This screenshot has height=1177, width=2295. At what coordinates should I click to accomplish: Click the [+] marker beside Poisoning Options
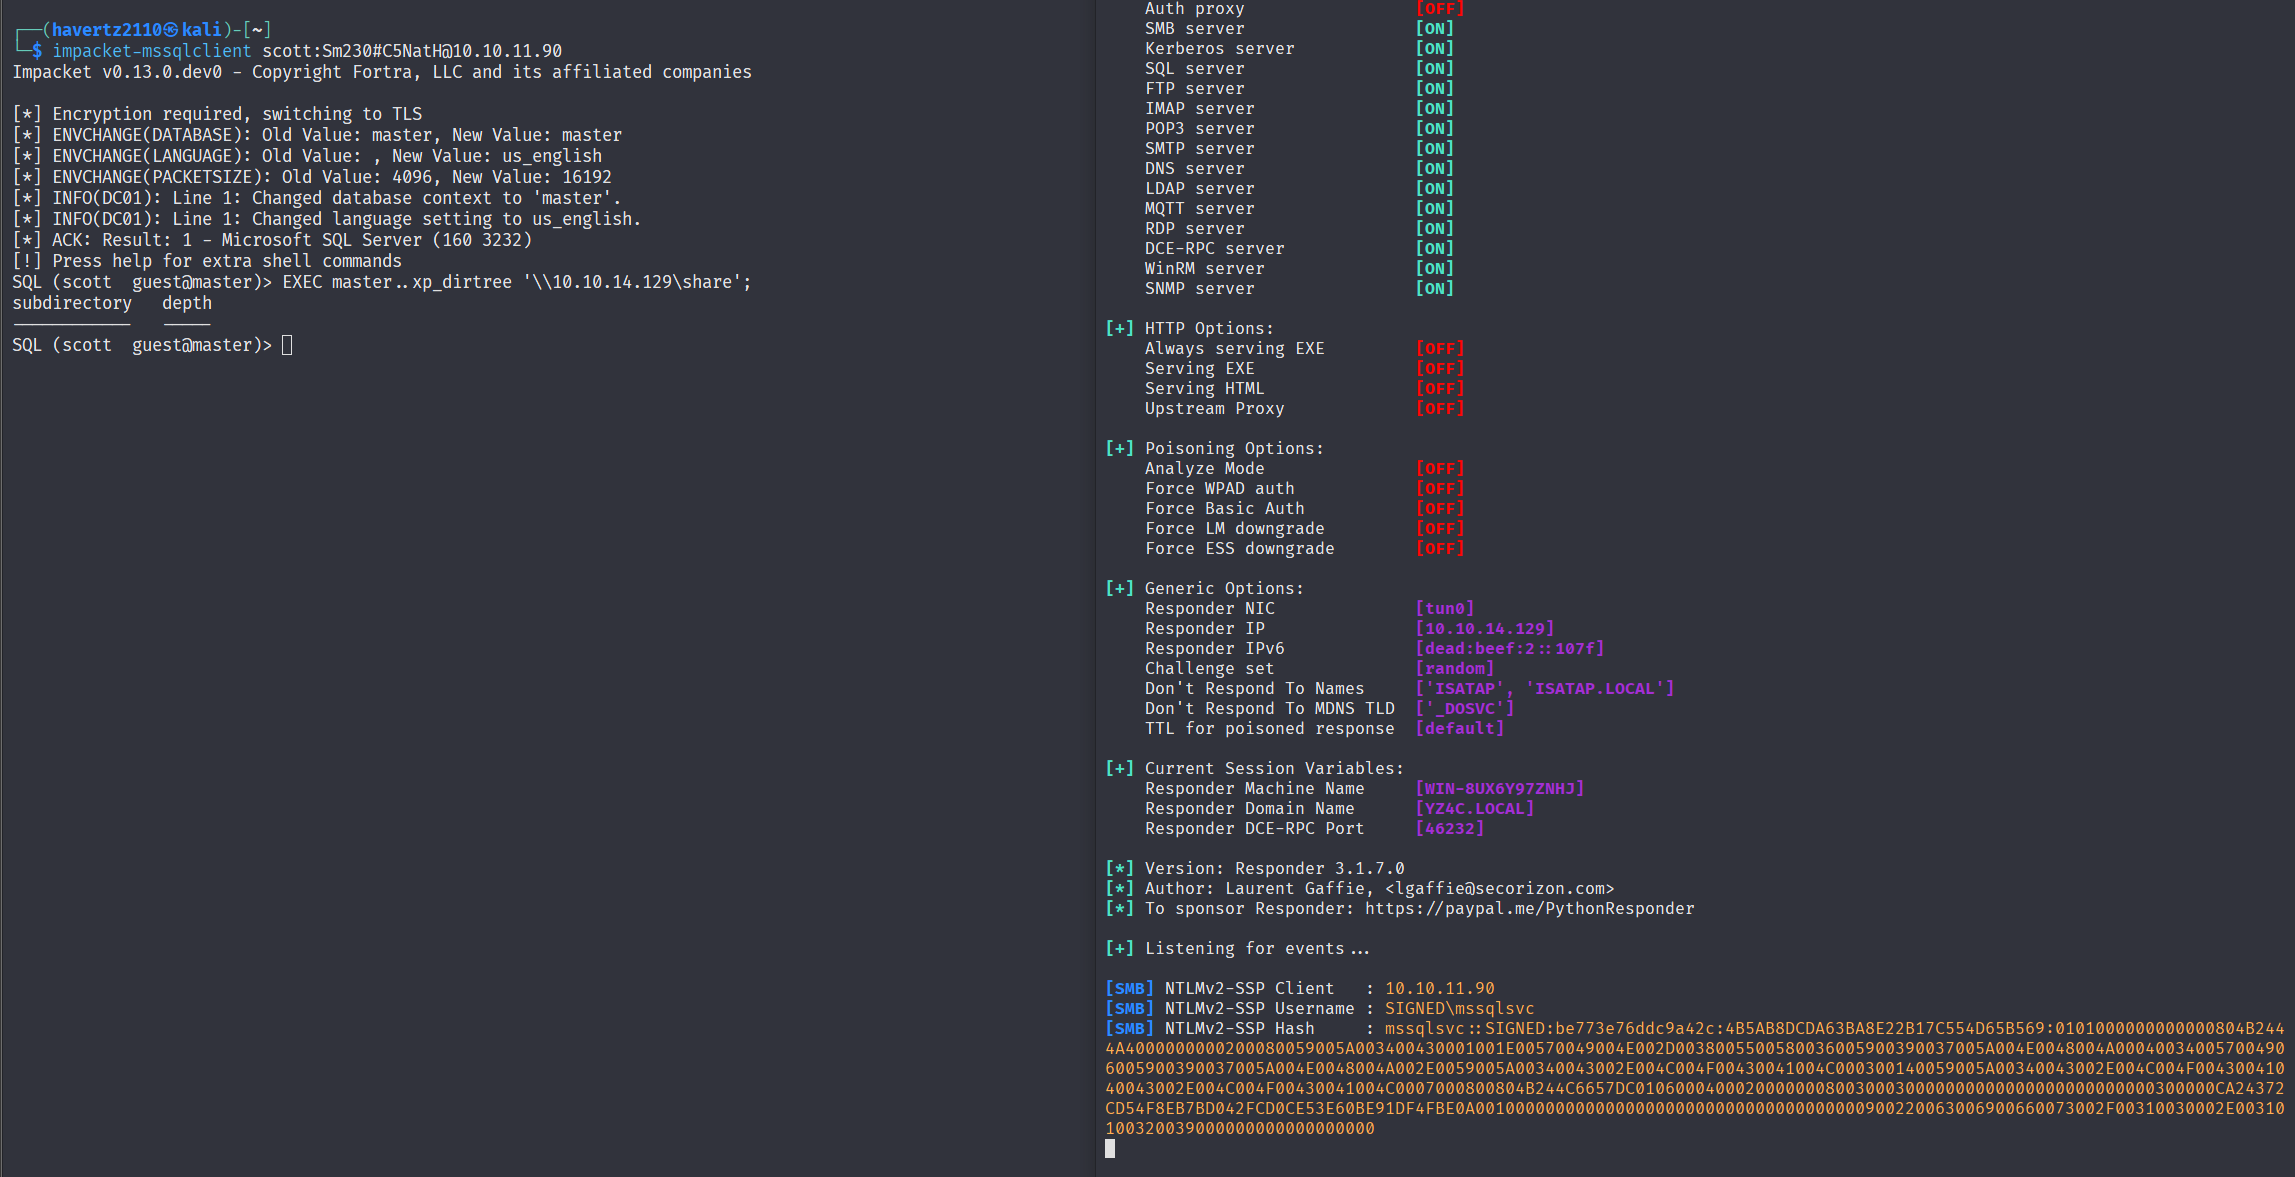1119,449
